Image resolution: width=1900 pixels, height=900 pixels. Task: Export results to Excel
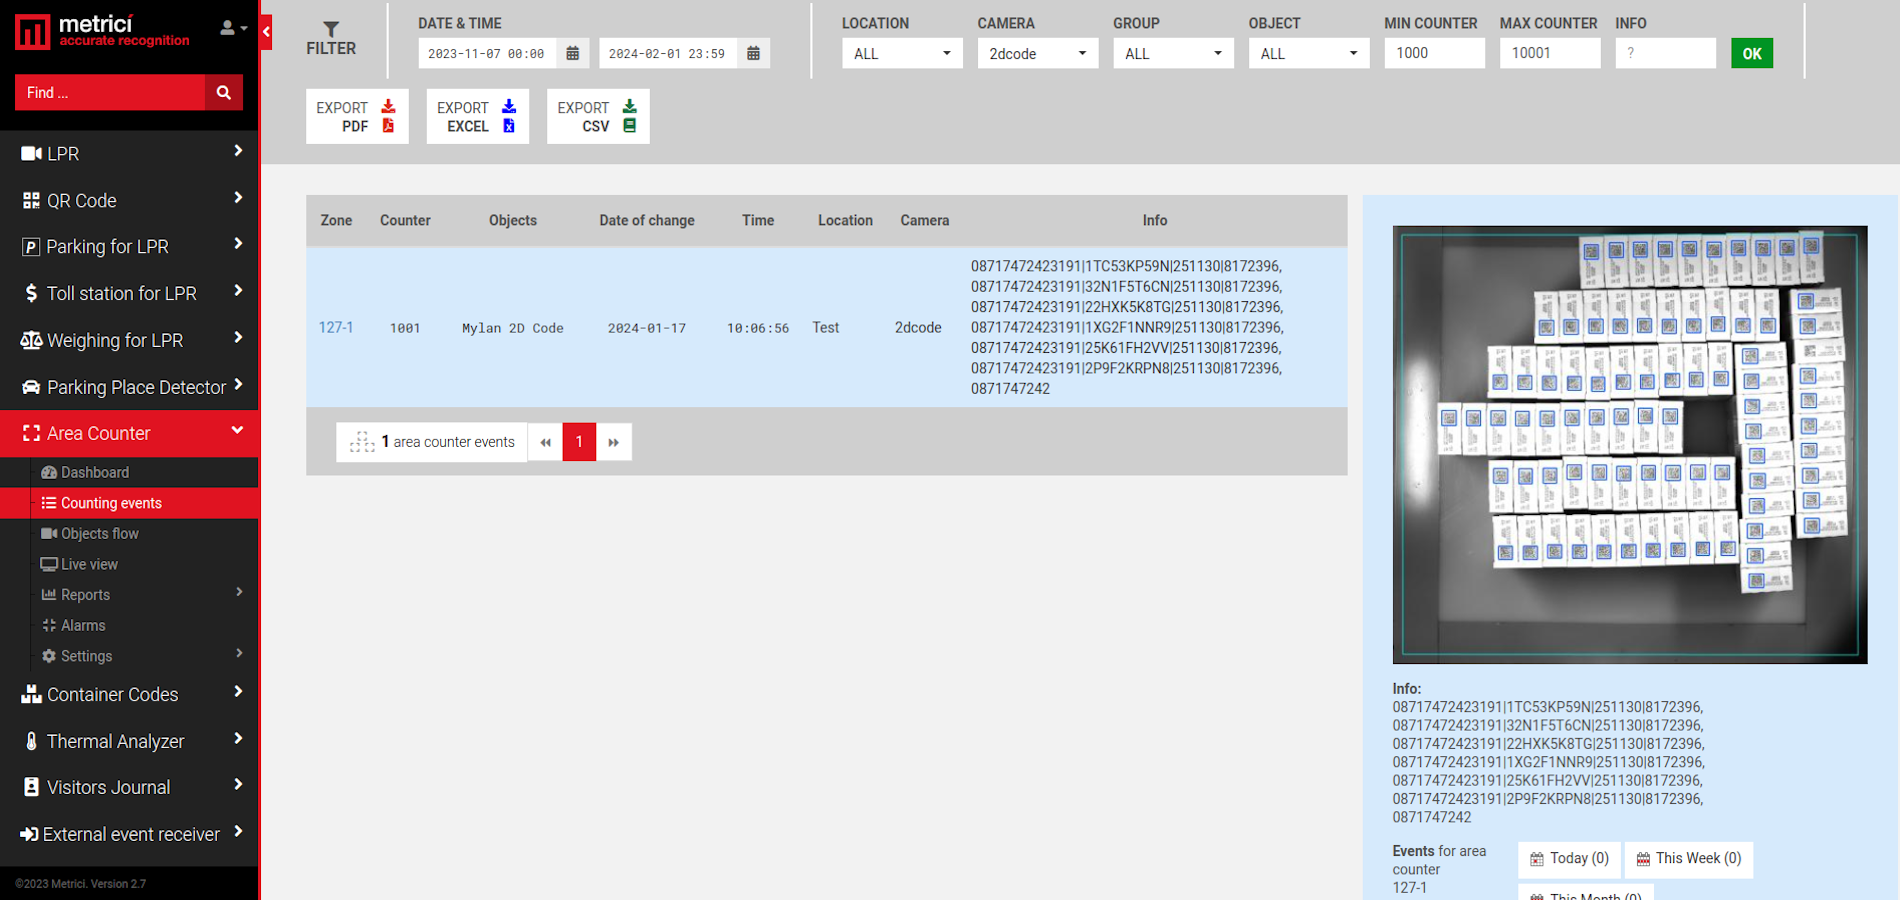coord(478,116)
